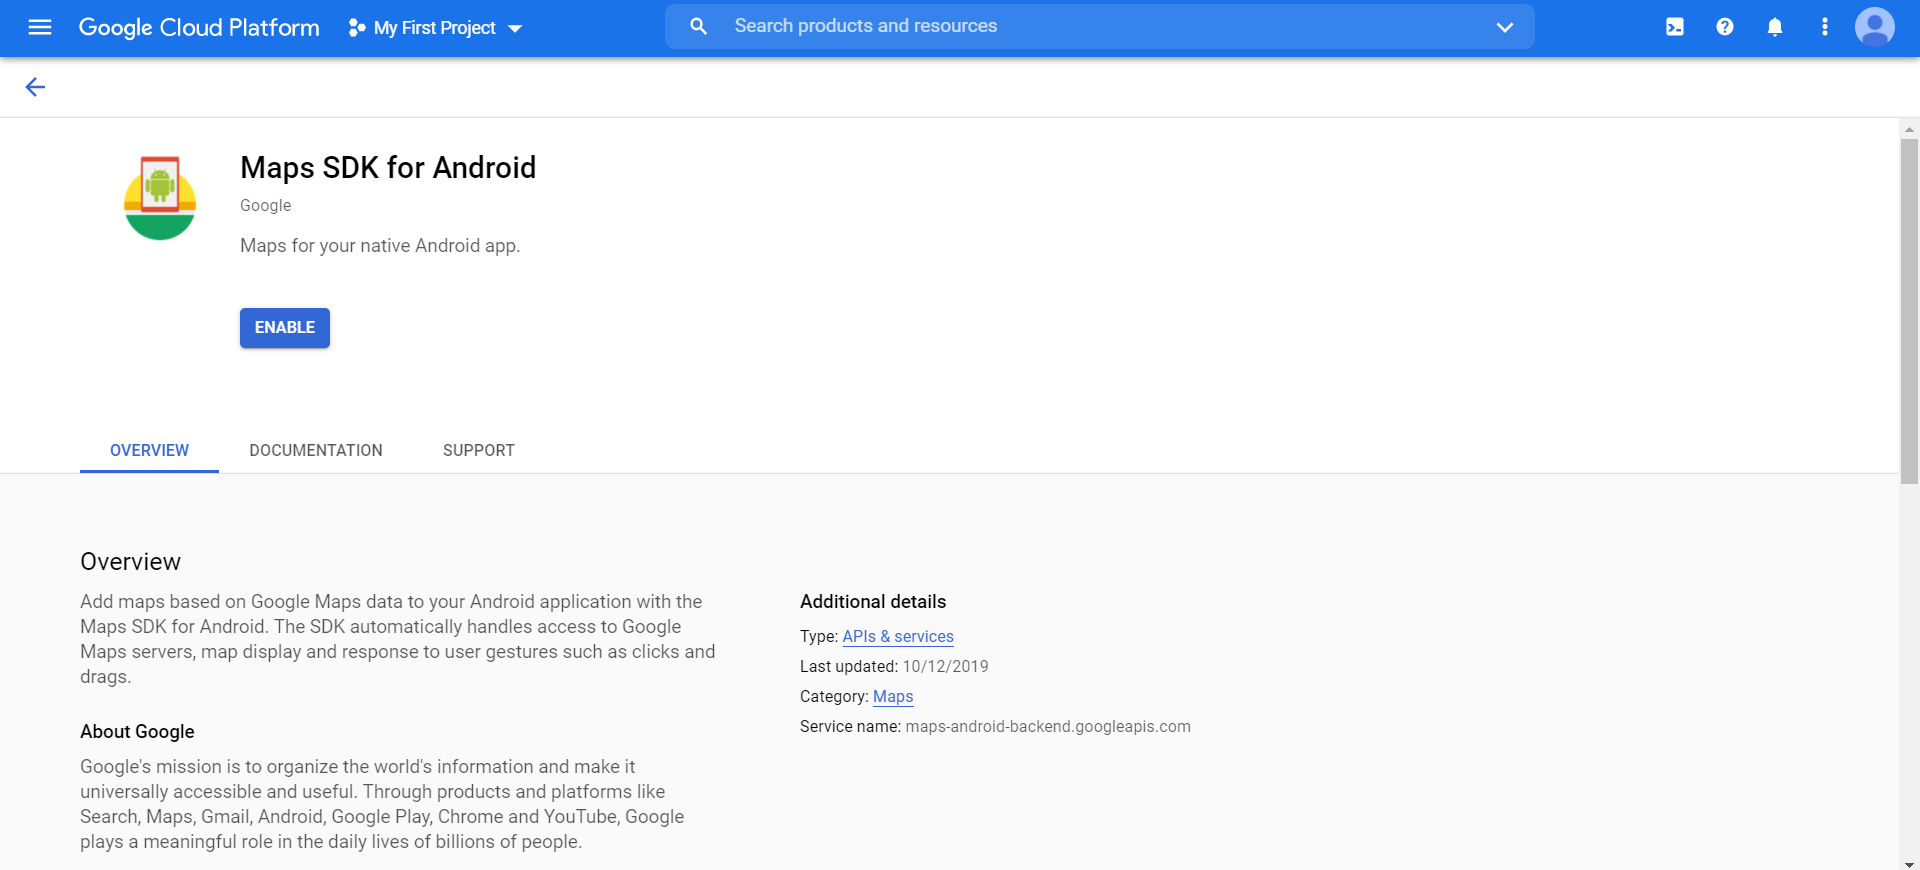The height and width of the screenshot is (870, 1920).
Task: Click the Additional details heading
Action: click(873, 601)
